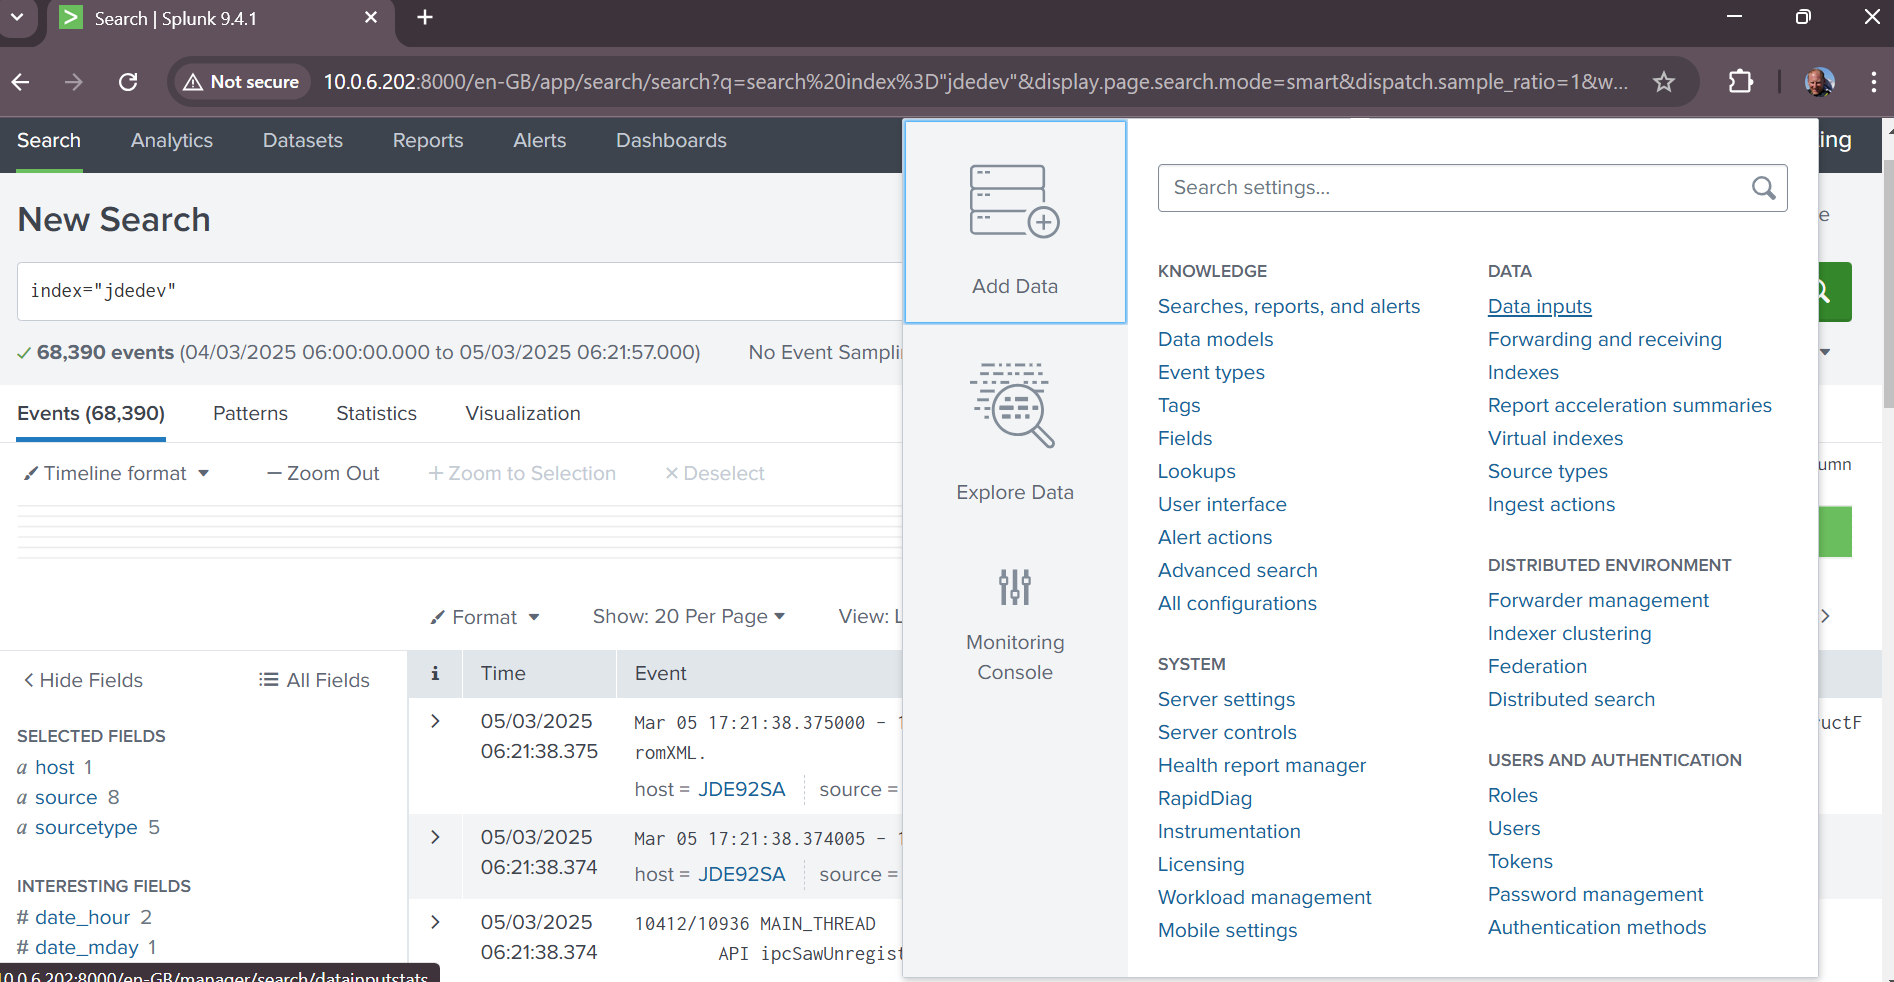Switch to the Statistics tab

coord(376,413)
